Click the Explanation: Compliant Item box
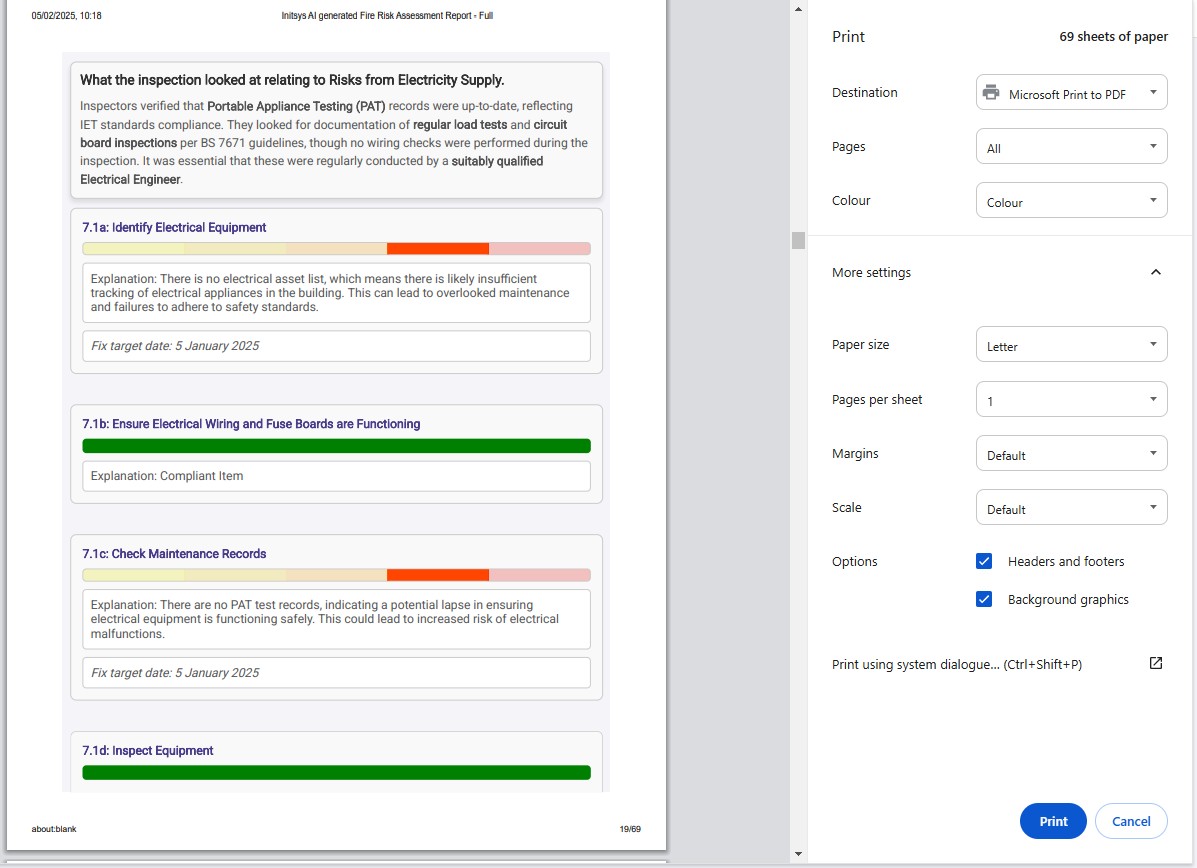Viewport: 1197px width, 868px height. (336, 476)
